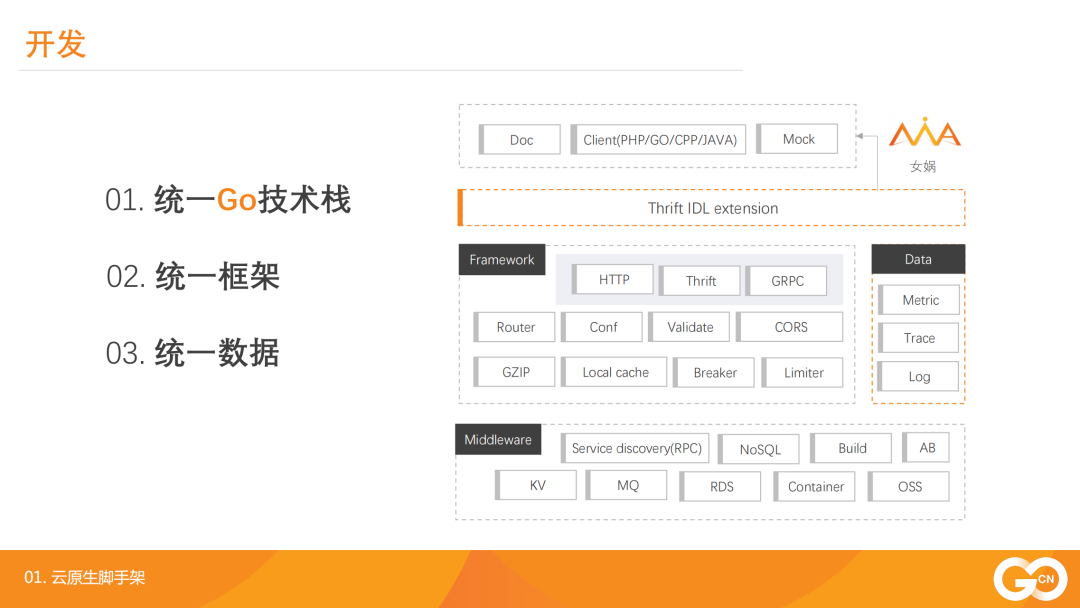Click the Nuwa orange logo icon

924,132
